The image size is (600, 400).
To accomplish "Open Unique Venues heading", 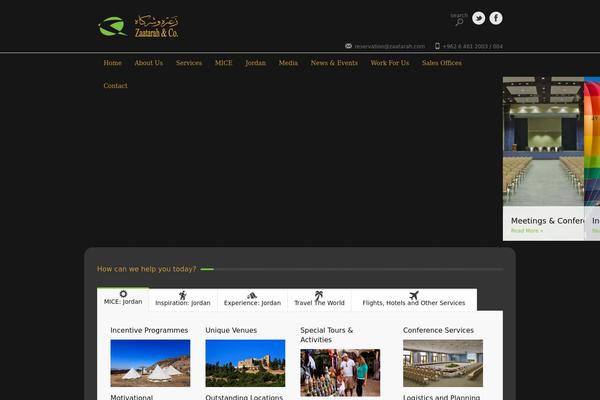I will pyautogui.click(x=231, y=330).
